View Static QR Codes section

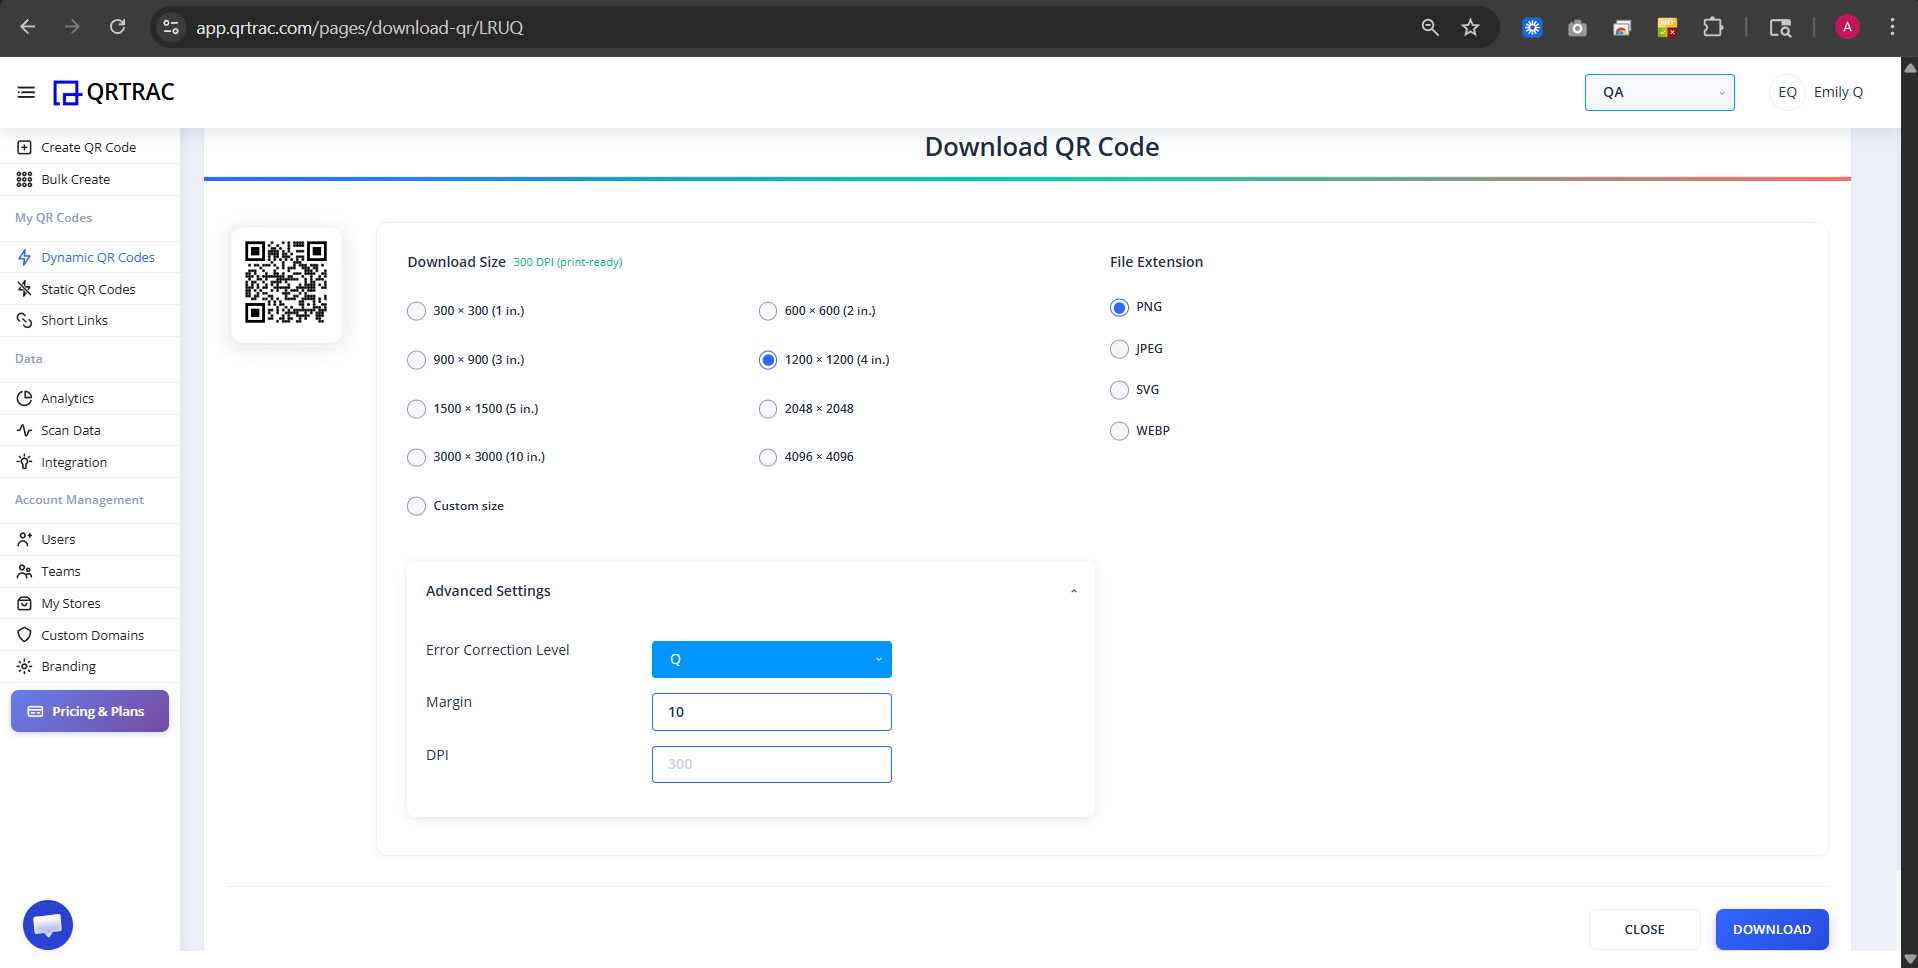coord(88,289)
